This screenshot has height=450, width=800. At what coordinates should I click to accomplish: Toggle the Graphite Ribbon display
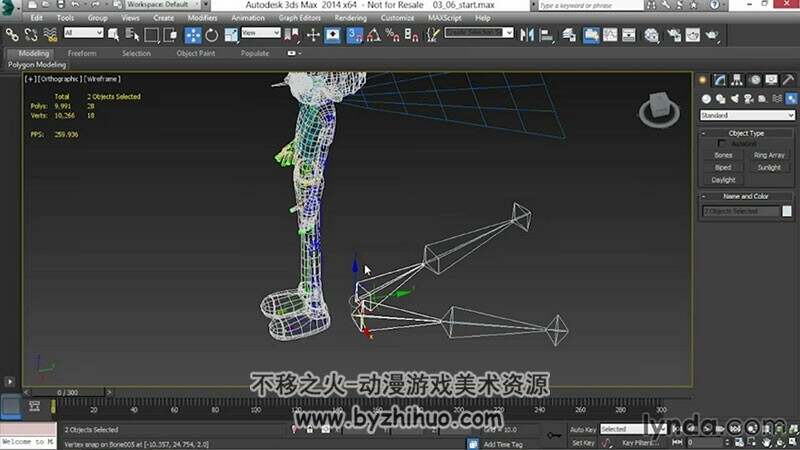pos(591,35)
